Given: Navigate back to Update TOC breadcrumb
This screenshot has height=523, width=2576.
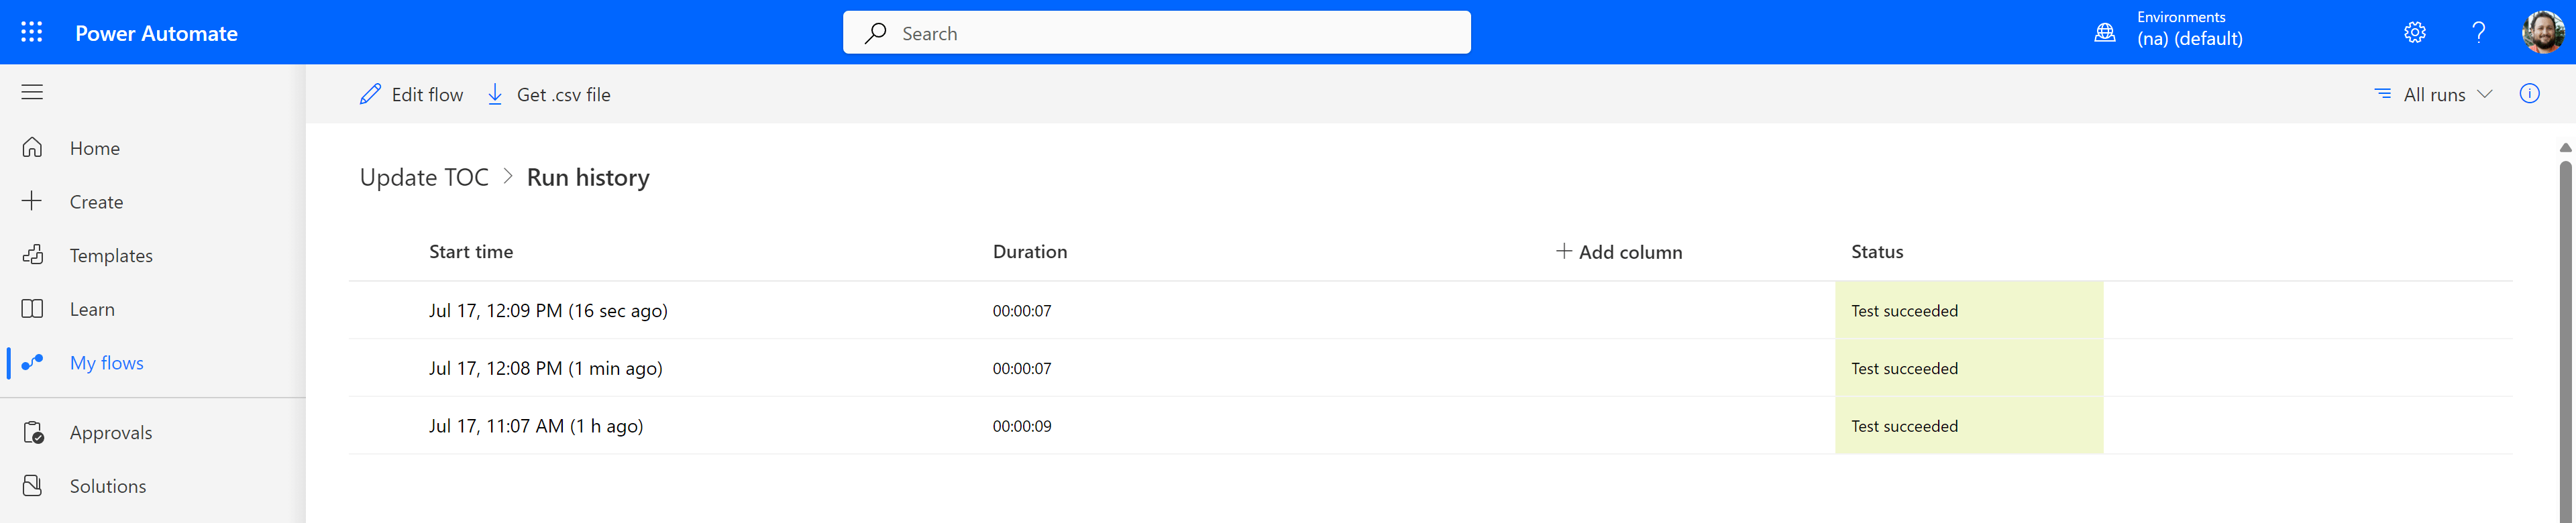Looking at the screenshot, I should click(x=424, y=177).
